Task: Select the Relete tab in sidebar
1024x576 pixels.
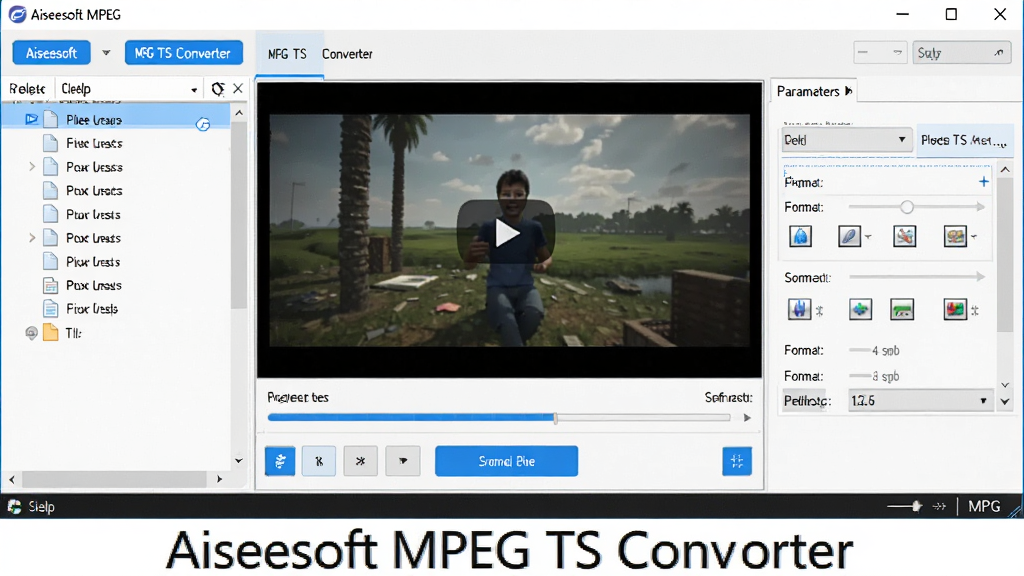Action: (27, 89)
